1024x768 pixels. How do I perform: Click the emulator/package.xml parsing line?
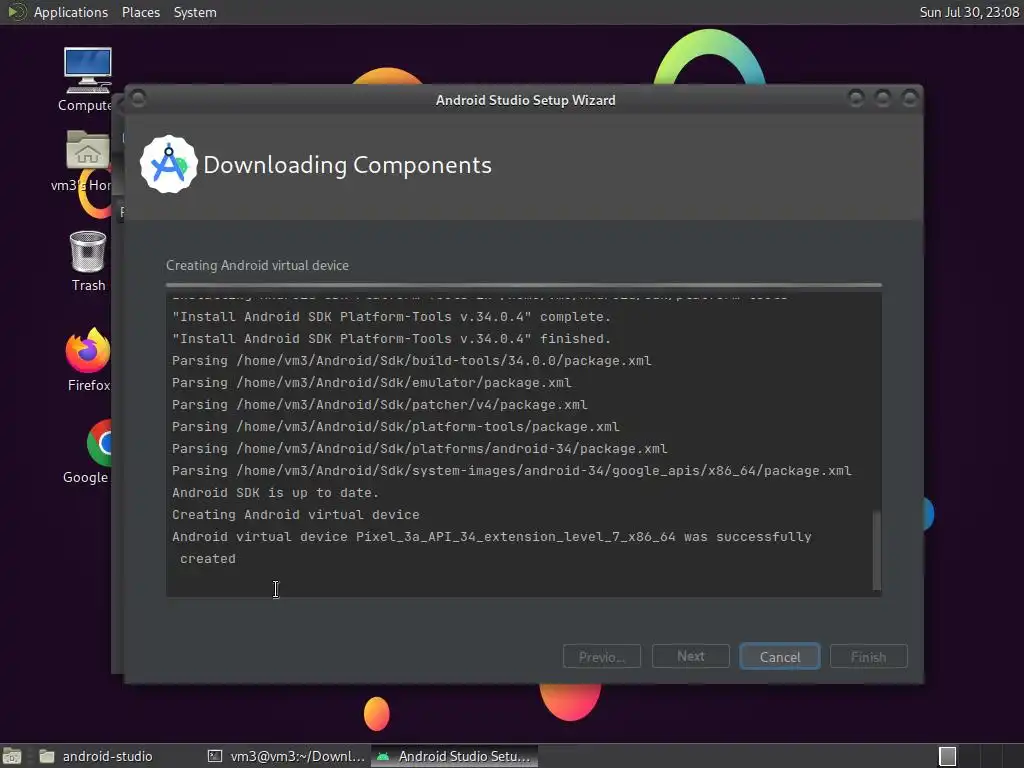point(372,383)
